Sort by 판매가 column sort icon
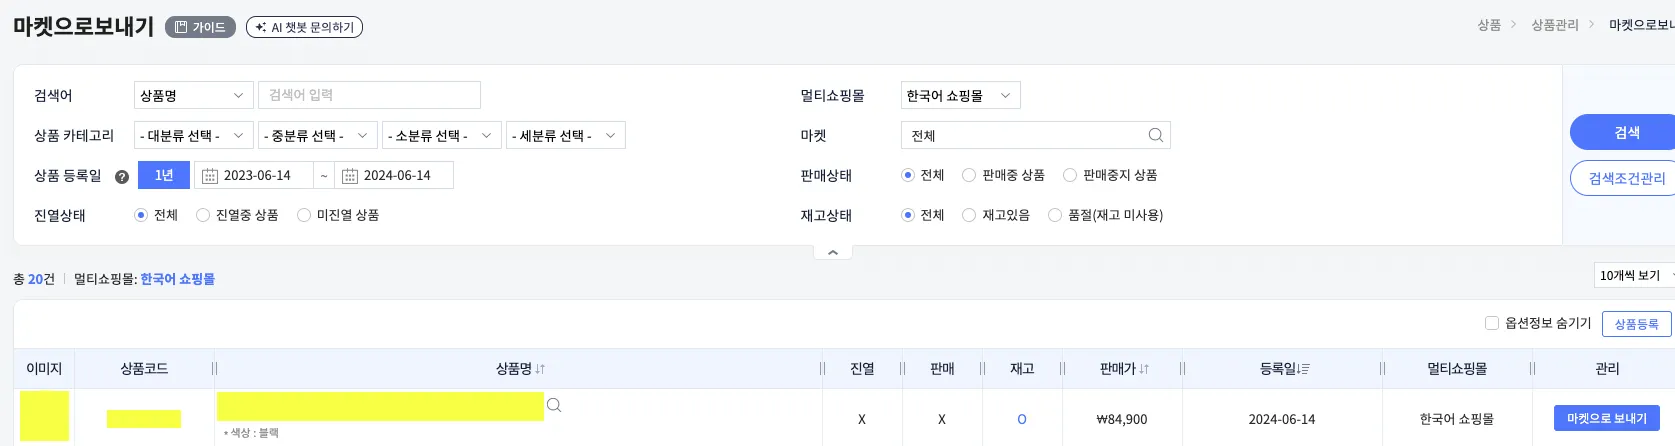Image resolution: width=1675 pixels, height=446 pixels. pyautogui.click(x=1144, y=369)
